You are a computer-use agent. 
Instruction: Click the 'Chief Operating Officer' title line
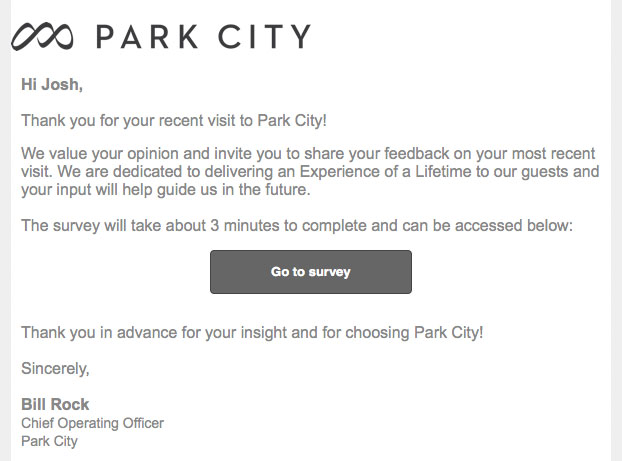(92, 423)
